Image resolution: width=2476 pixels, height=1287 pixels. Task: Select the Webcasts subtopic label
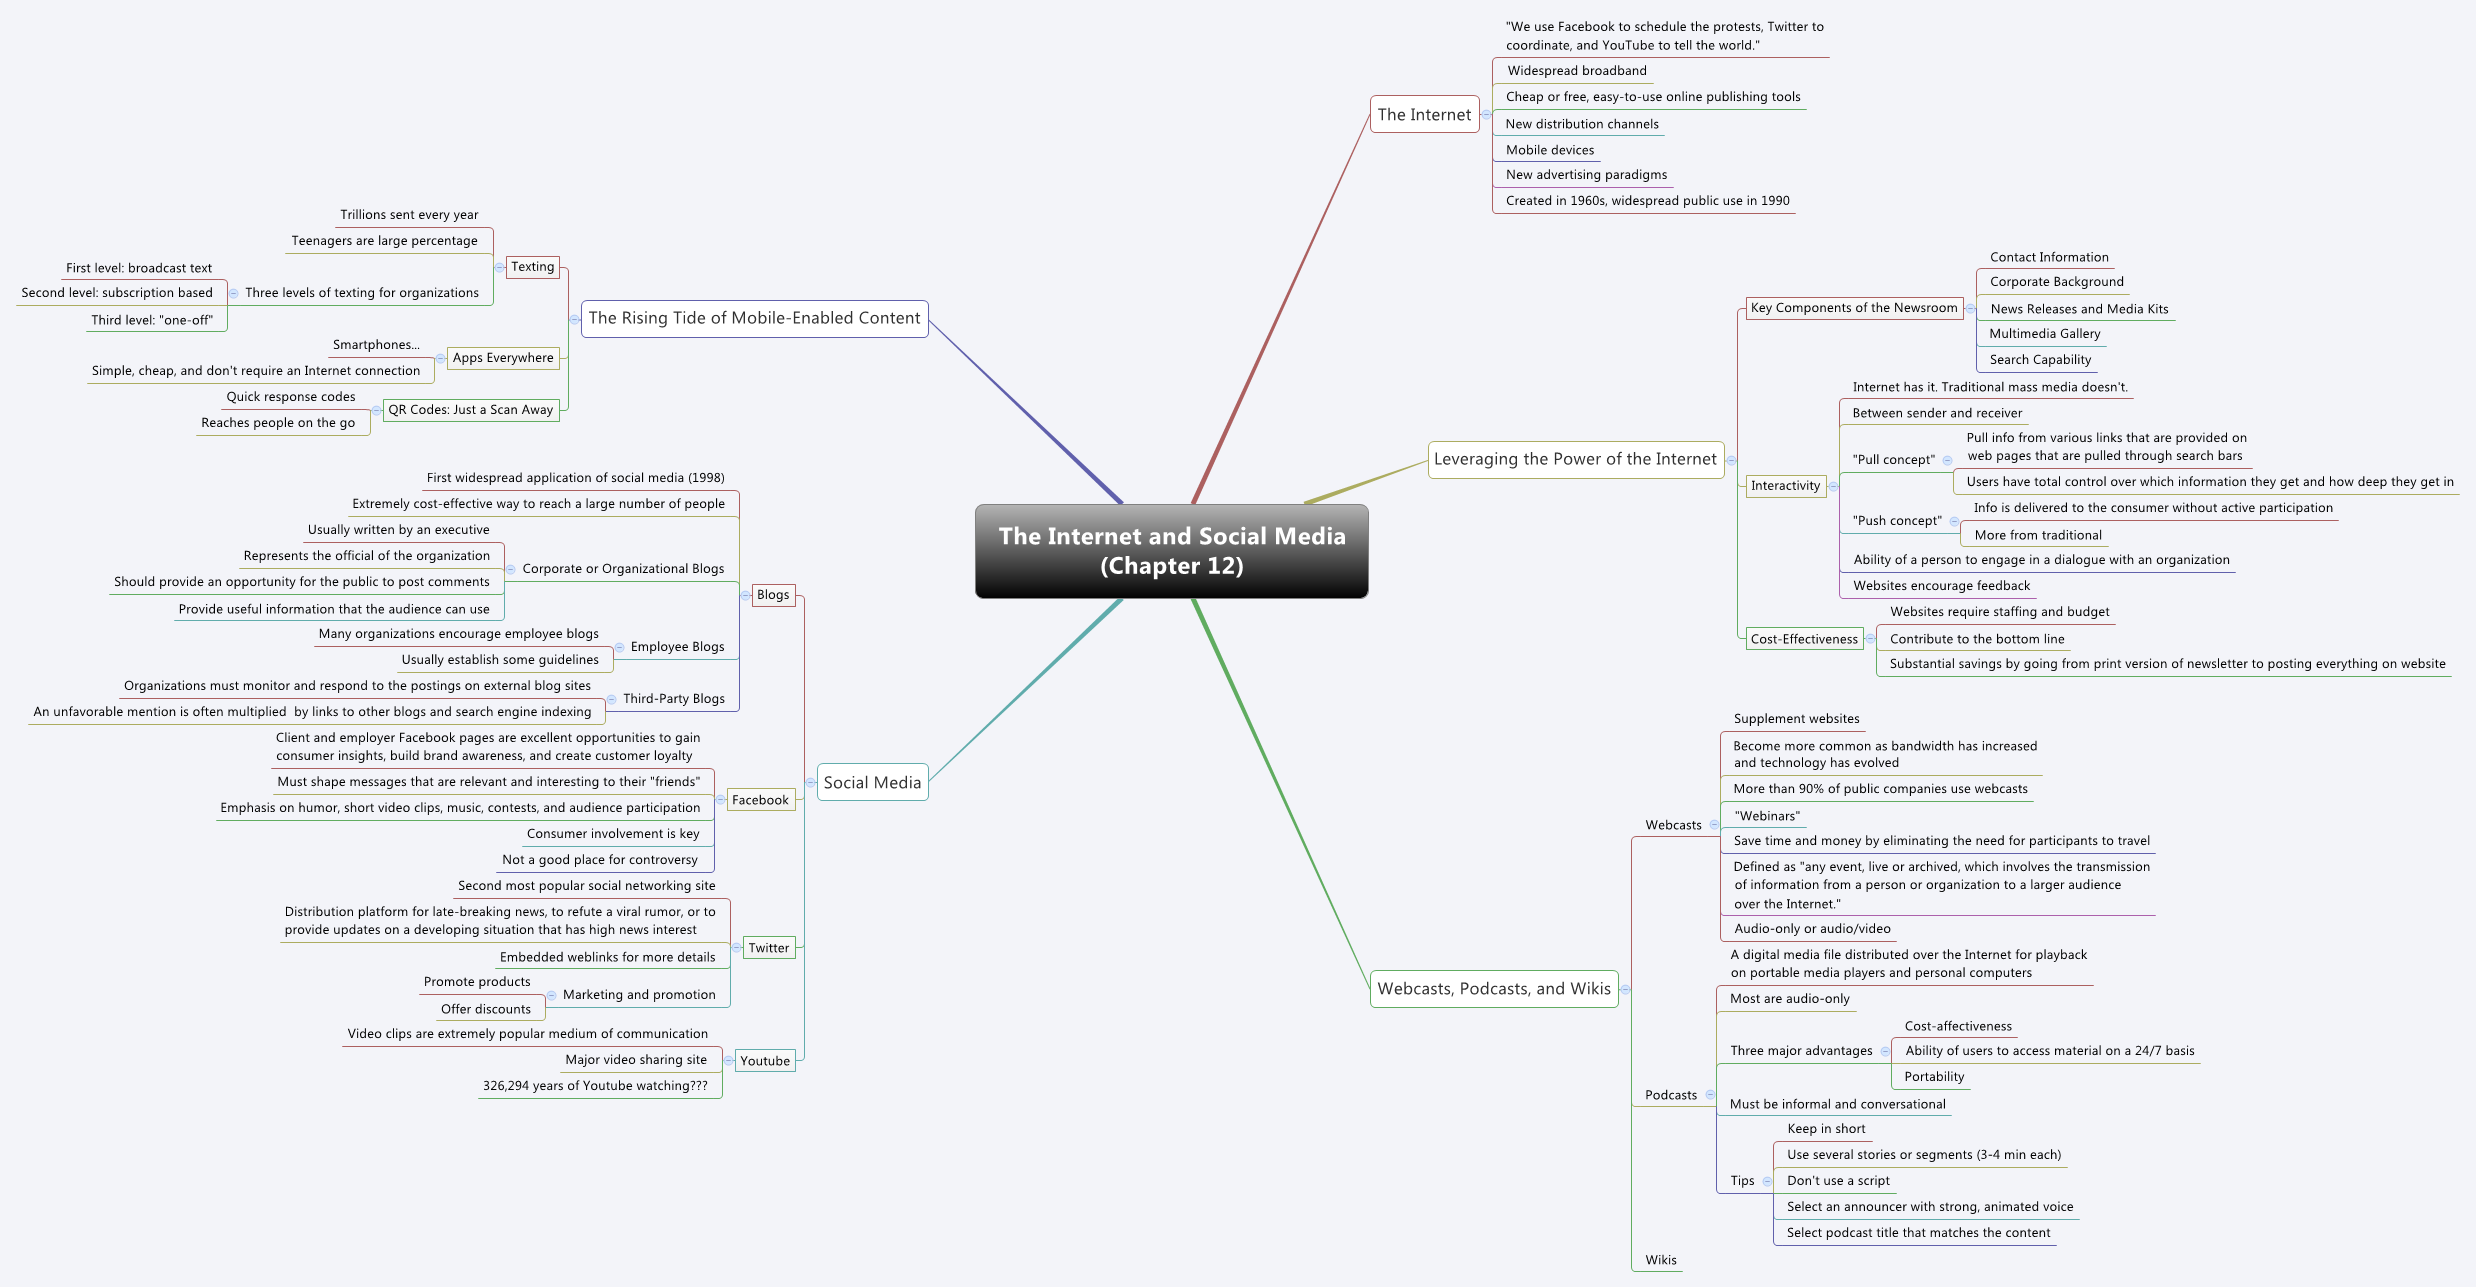click(1672, 825)
